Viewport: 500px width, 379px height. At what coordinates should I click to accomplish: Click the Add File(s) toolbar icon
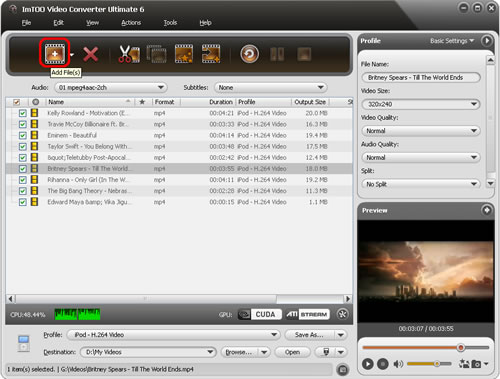(55, 53)
